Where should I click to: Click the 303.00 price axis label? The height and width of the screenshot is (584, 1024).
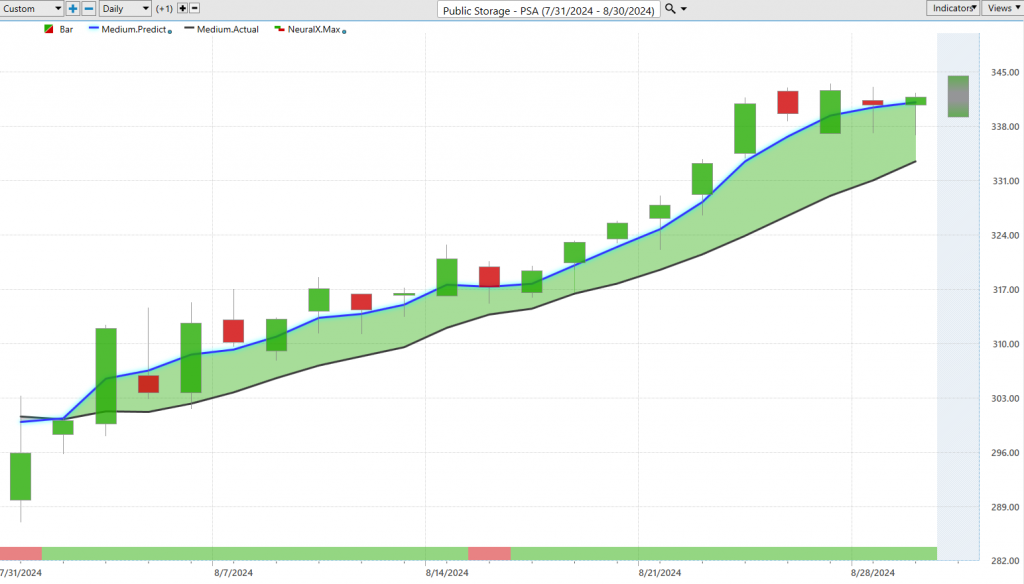pyautogui.click(x=1005, y=398)
